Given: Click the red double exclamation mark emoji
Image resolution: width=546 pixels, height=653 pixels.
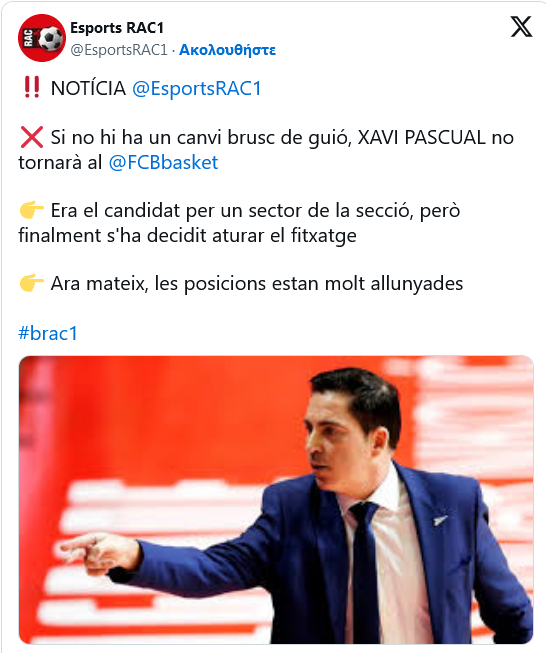Looking at the screenshot, I should [x=32, y=87].
